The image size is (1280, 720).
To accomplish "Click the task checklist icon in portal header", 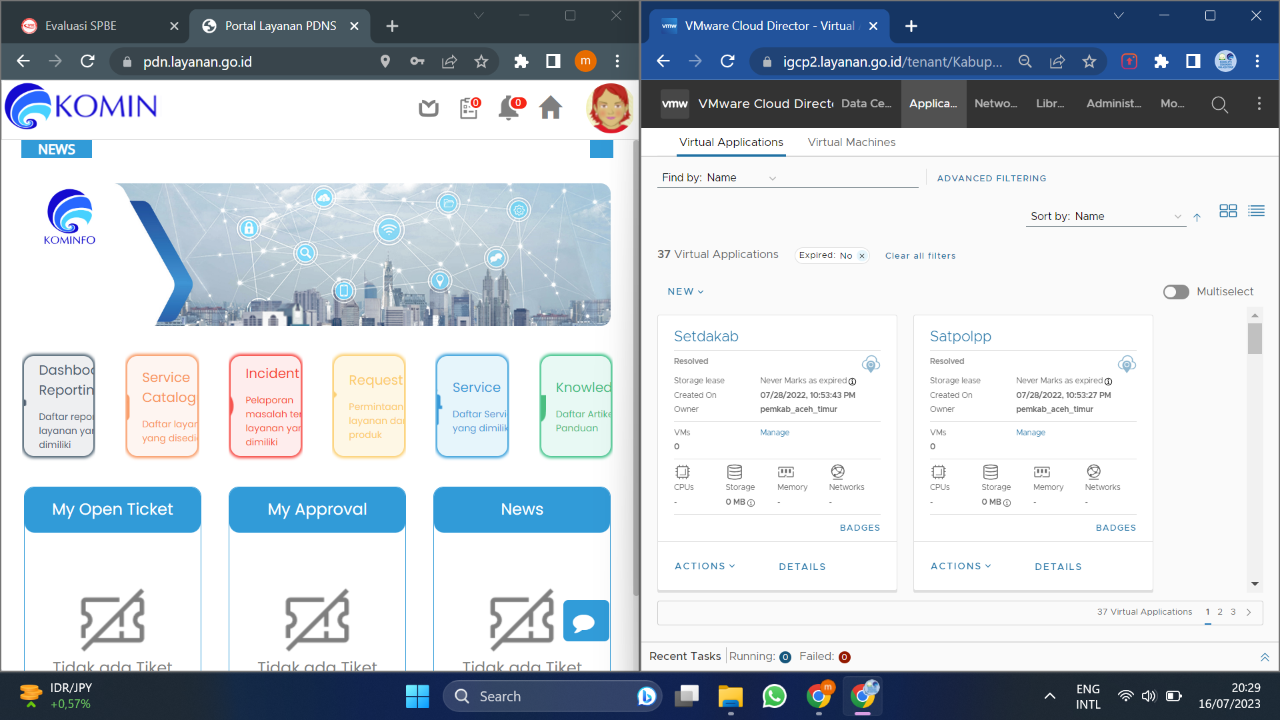I will [x=468, y=108].
